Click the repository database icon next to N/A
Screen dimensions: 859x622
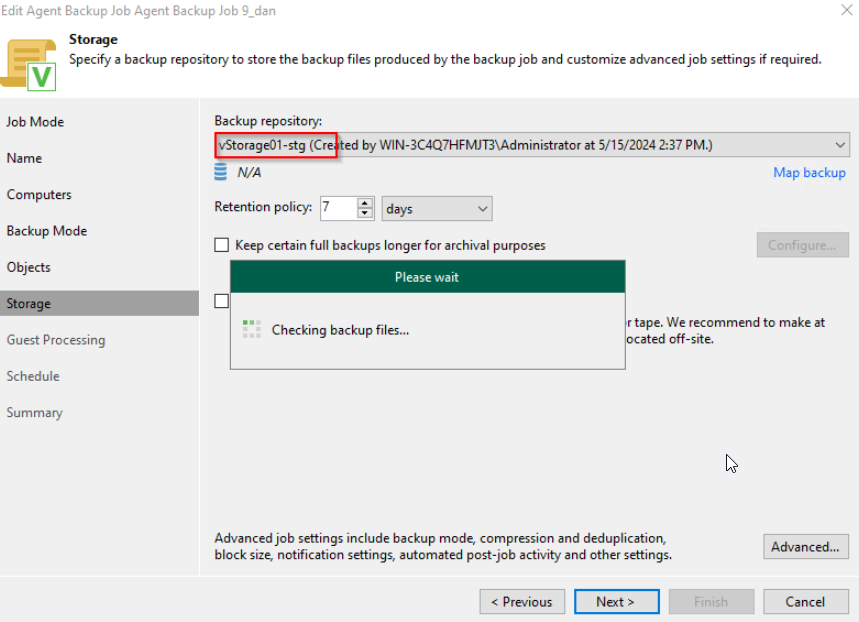pyautogui.click(x=220, y=173)
